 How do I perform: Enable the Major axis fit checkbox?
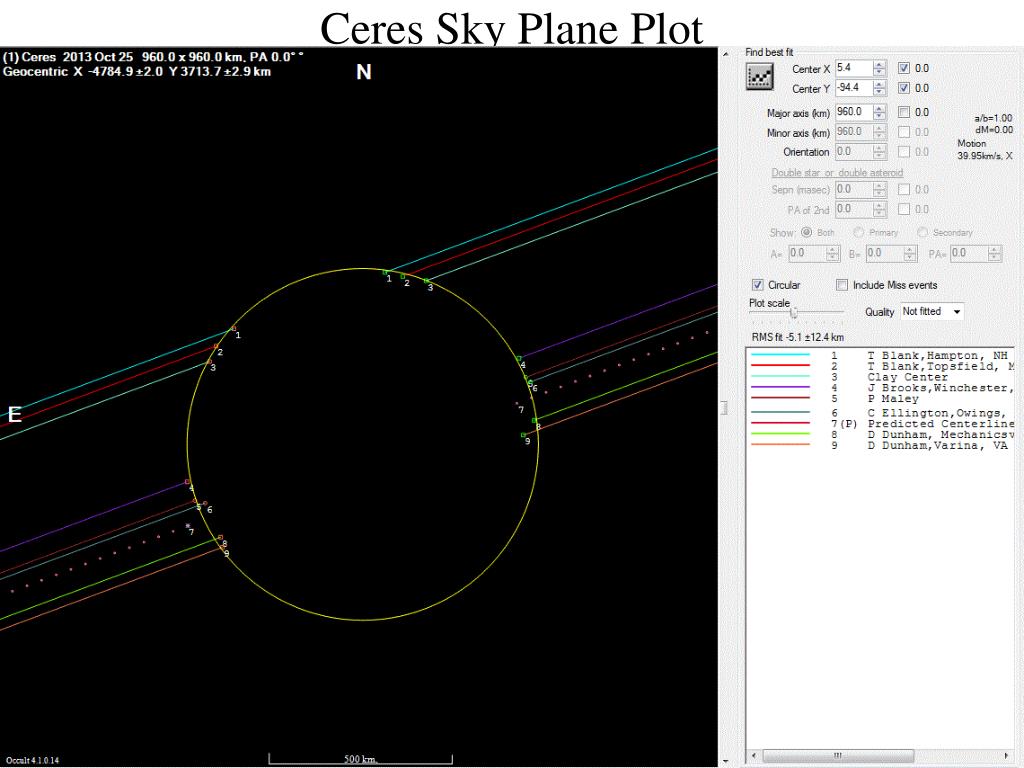coord(904,112)
